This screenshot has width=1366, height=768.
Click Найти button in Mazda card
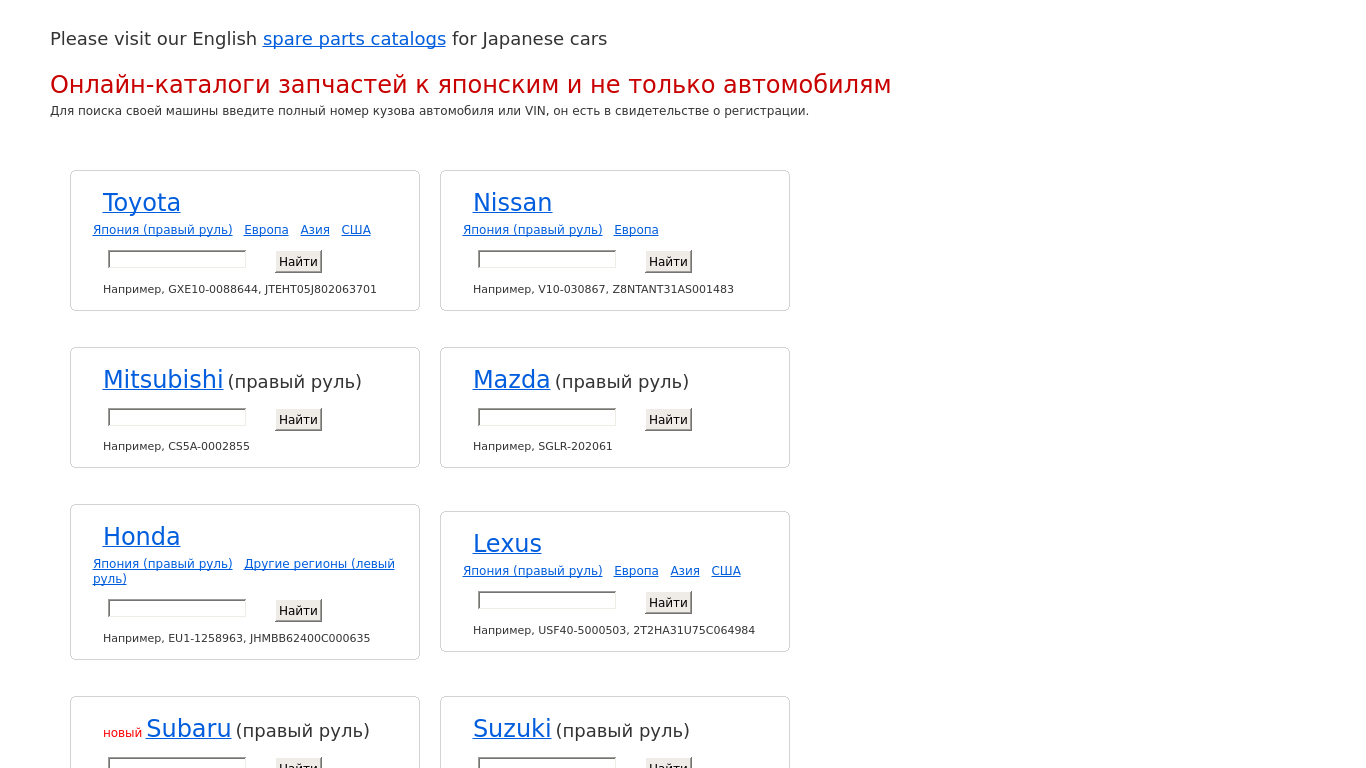(668, 419)
